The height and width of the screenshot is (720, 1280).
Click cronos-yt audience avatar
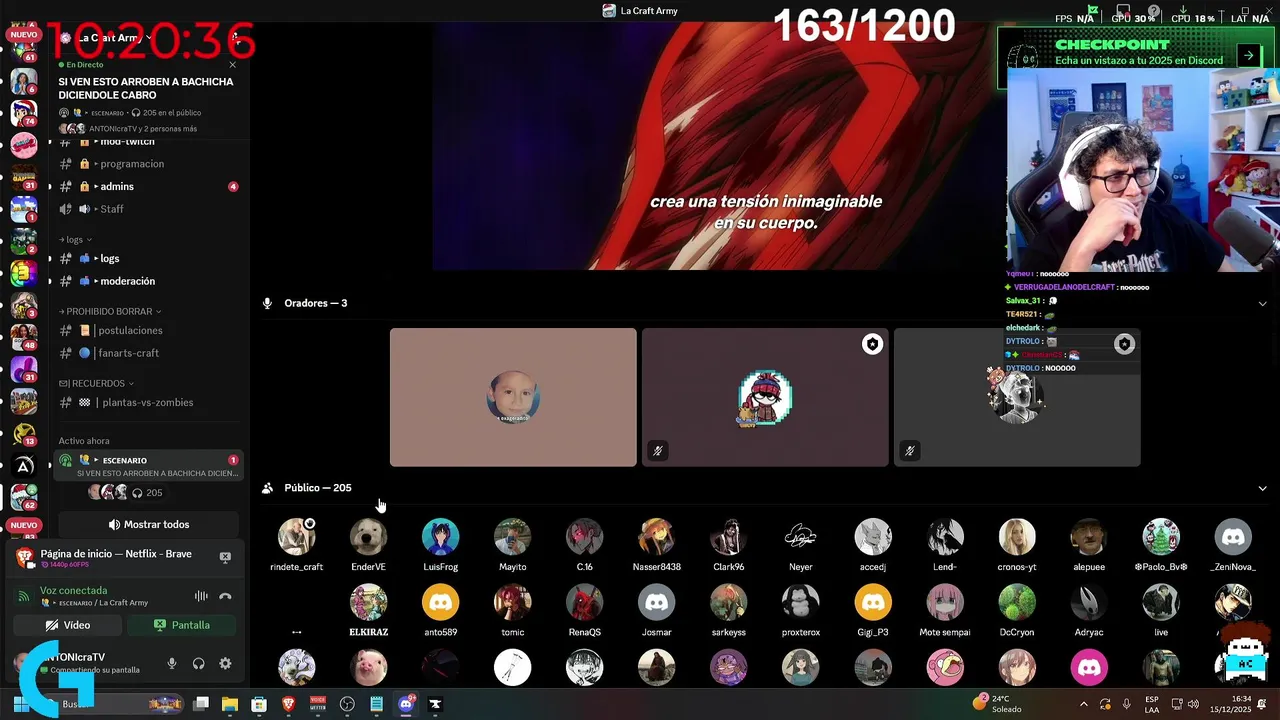tap(1017, 537)
